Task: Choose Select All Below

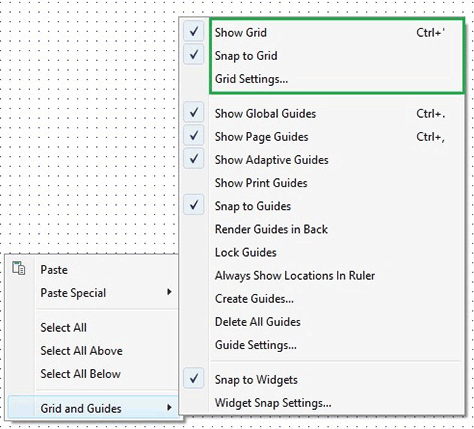Action: coord(80,374)
